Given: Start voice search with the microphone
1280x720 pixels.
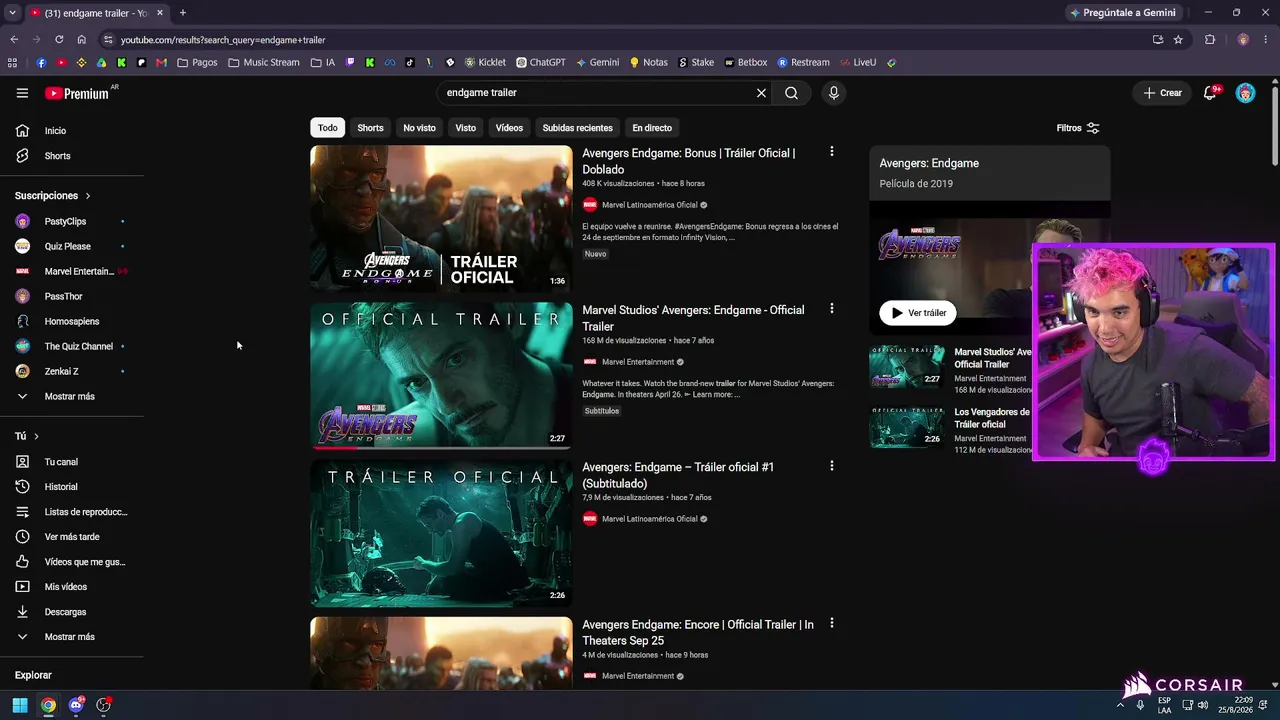Looking at the screenshot, I should (834, 93).
